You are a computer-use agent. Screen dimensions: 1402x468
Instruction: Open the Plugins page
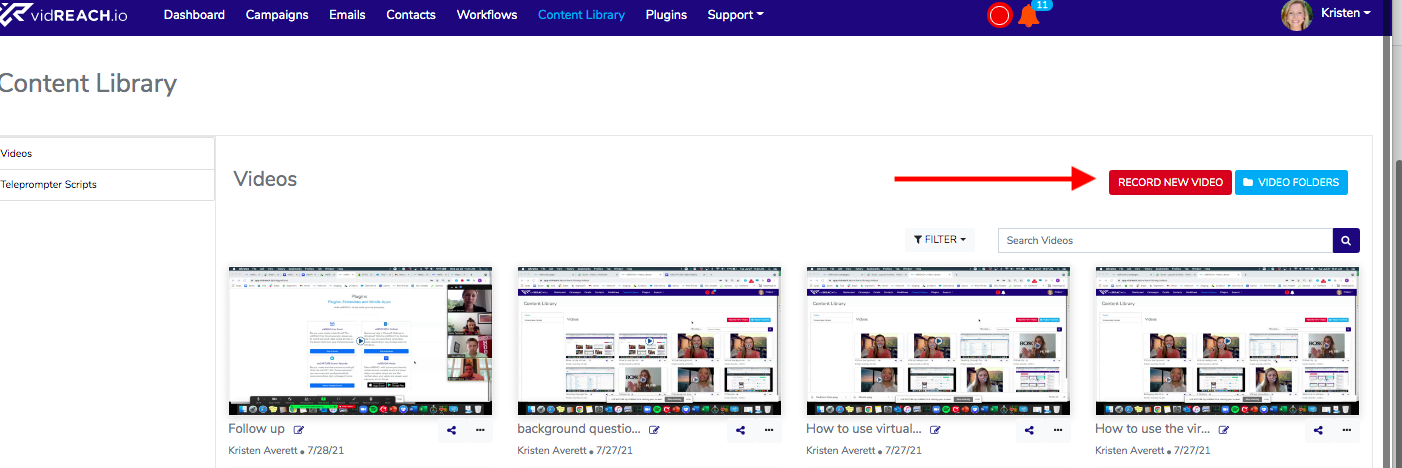(x=666, y=15)
